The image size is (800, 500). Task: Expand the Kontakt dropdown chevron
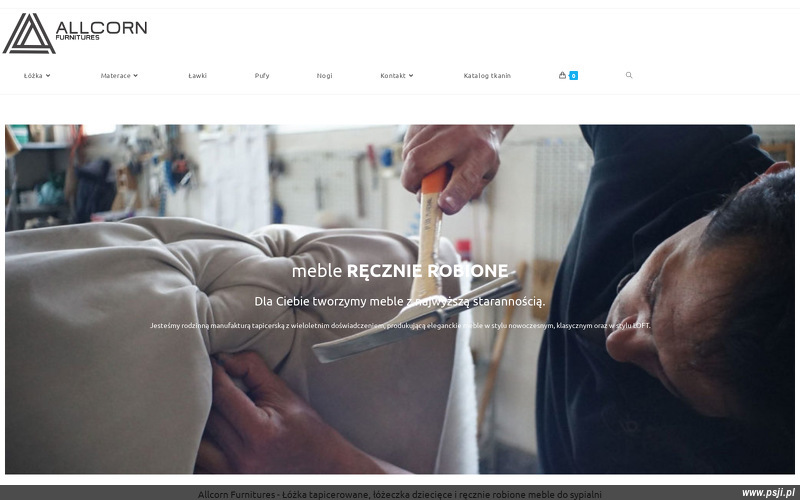click(411, 76)
